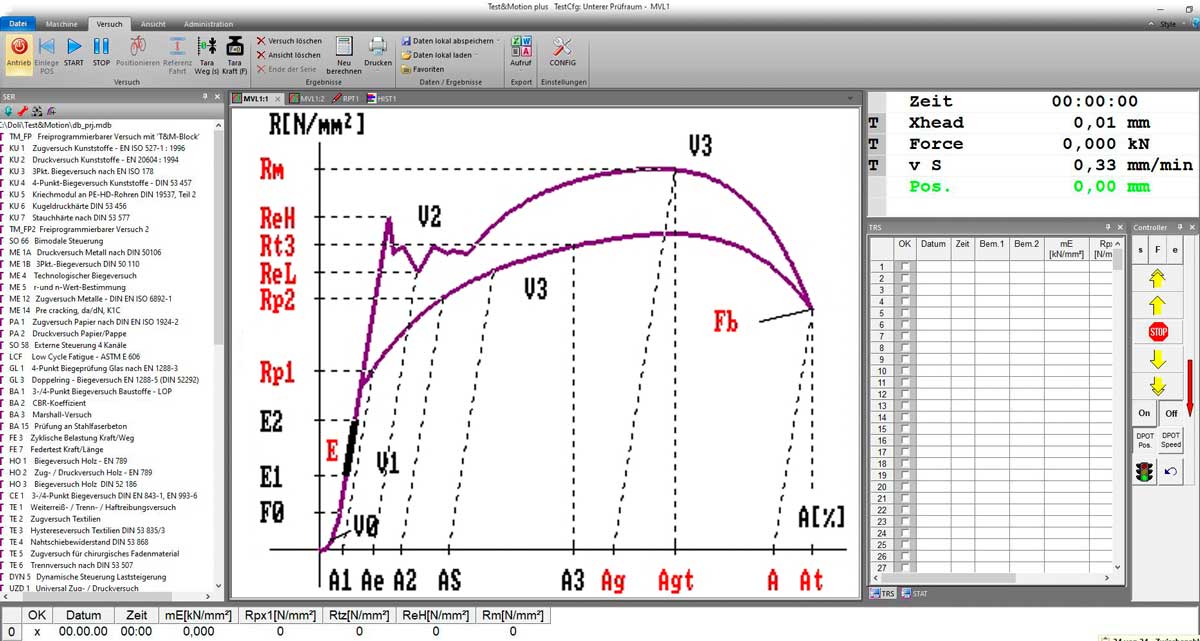The image size is (1200, 641).
Task: Toggle the controller On button
Action: (x=1144, y=412)
